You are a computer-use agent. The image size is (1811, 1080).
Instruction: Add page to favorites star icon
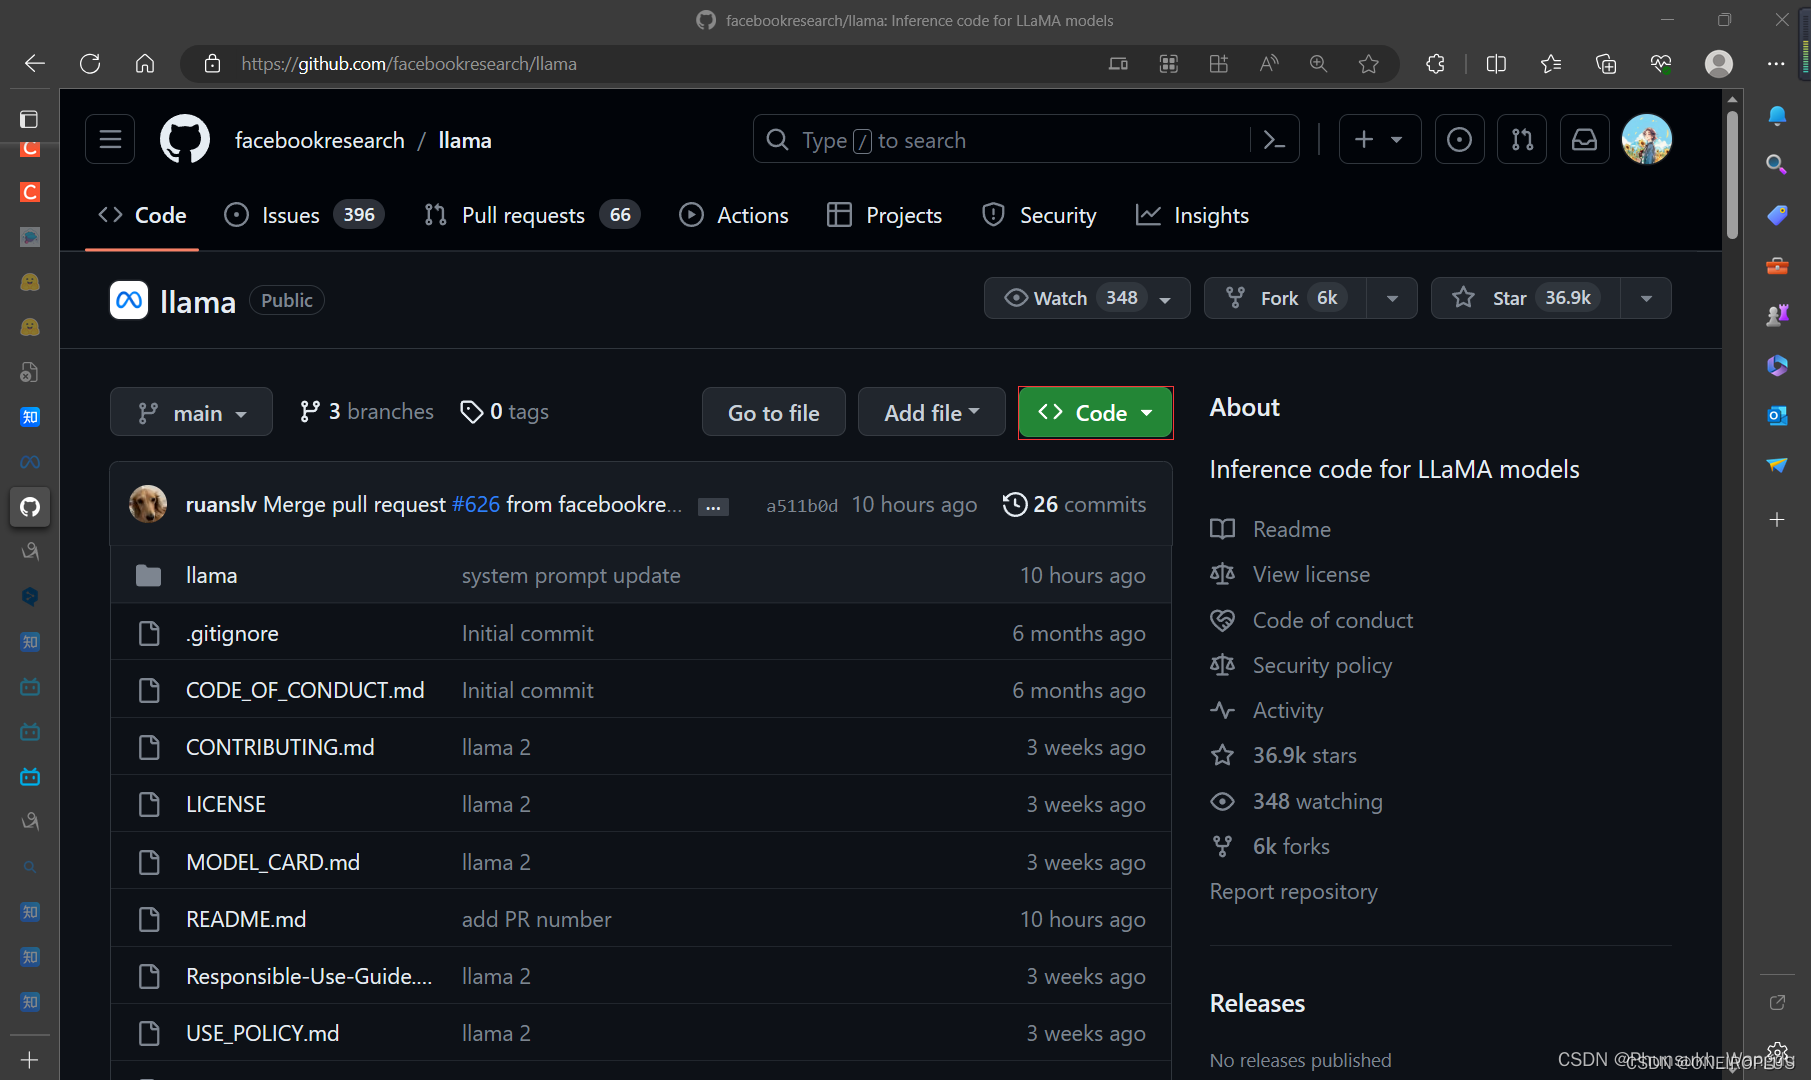point(1369,64)
